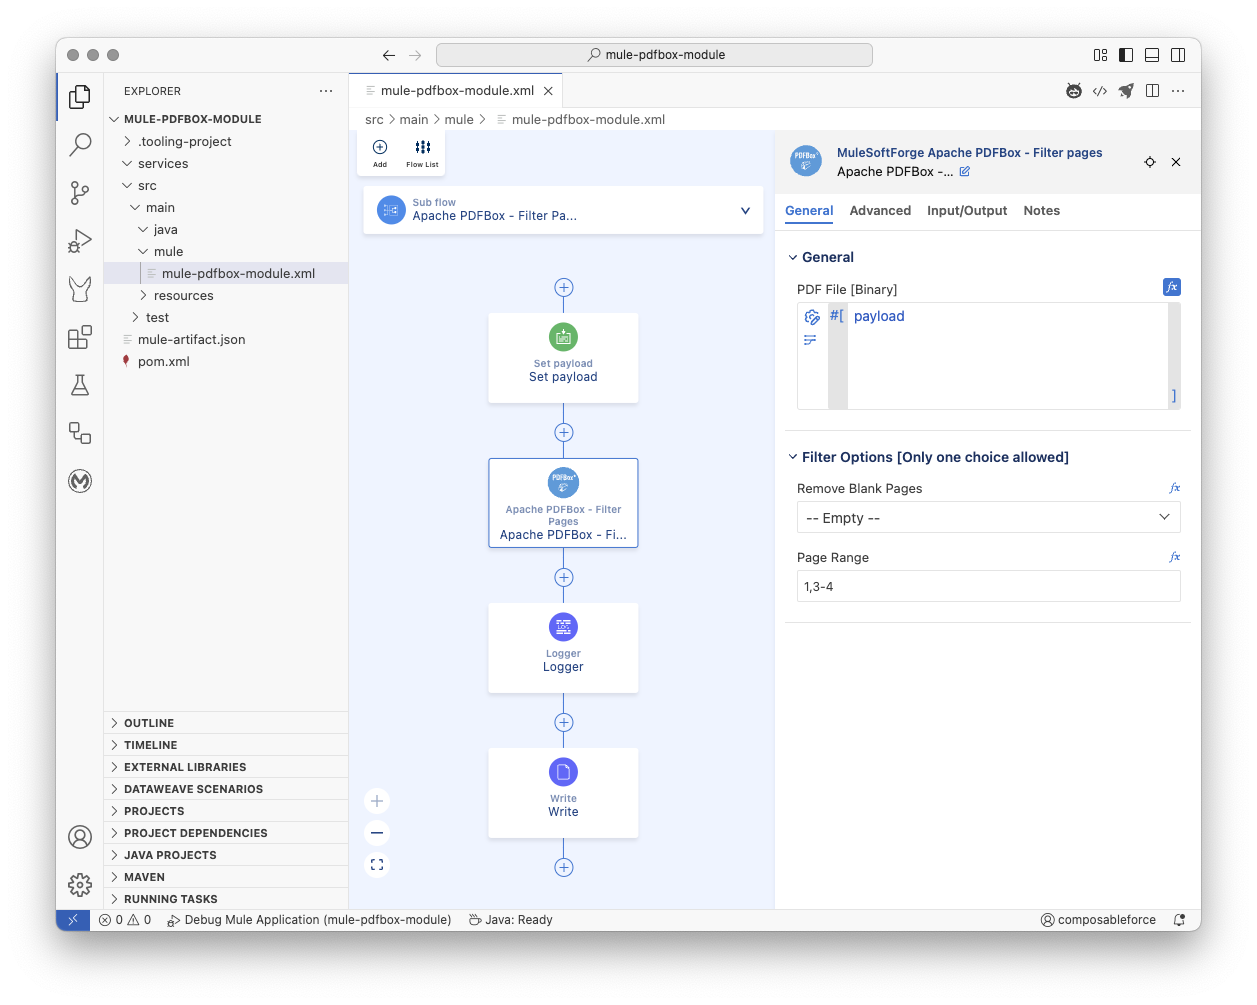Toggle expression mode on Page Range field
The height and width of the screenshot is (1005, 1257).
[x=1174, y=557]
